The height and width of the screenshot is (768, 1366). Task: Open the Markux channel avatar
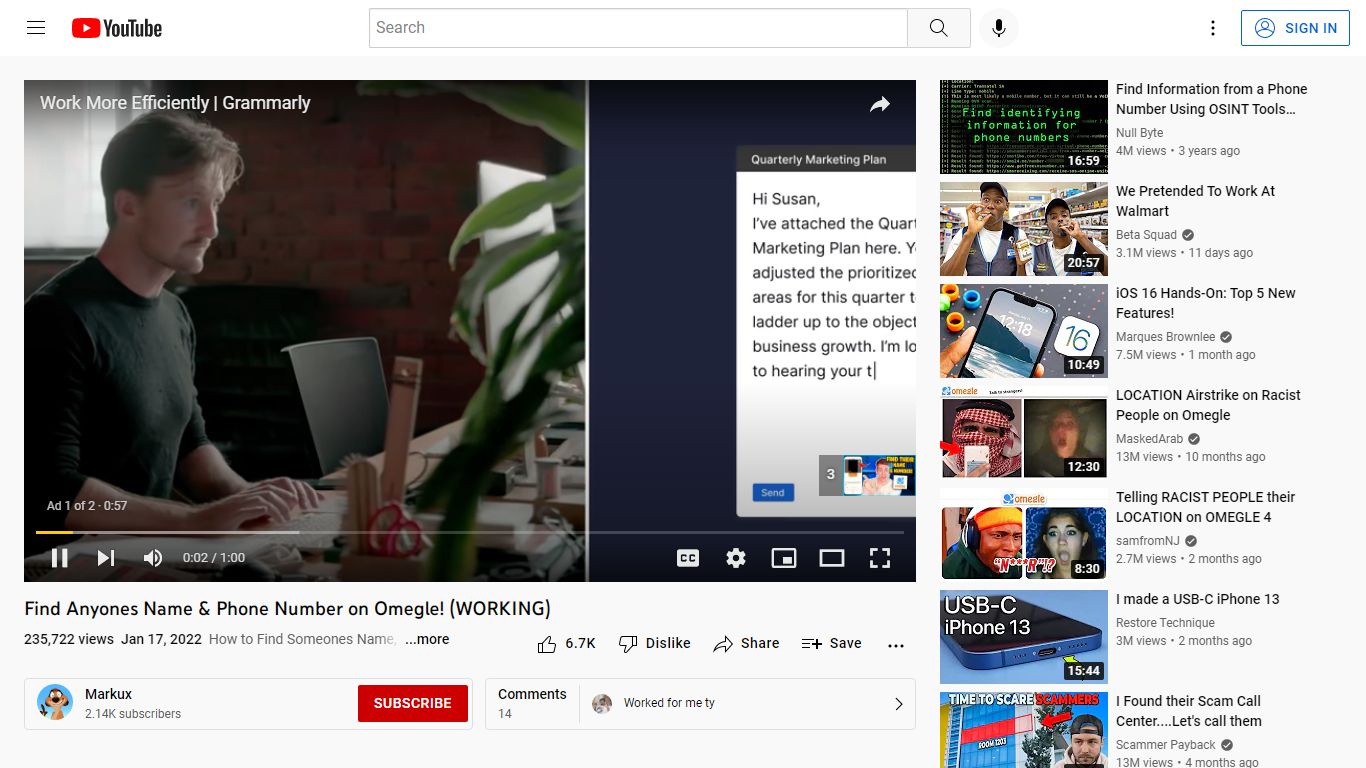click(x=55, y=703)
